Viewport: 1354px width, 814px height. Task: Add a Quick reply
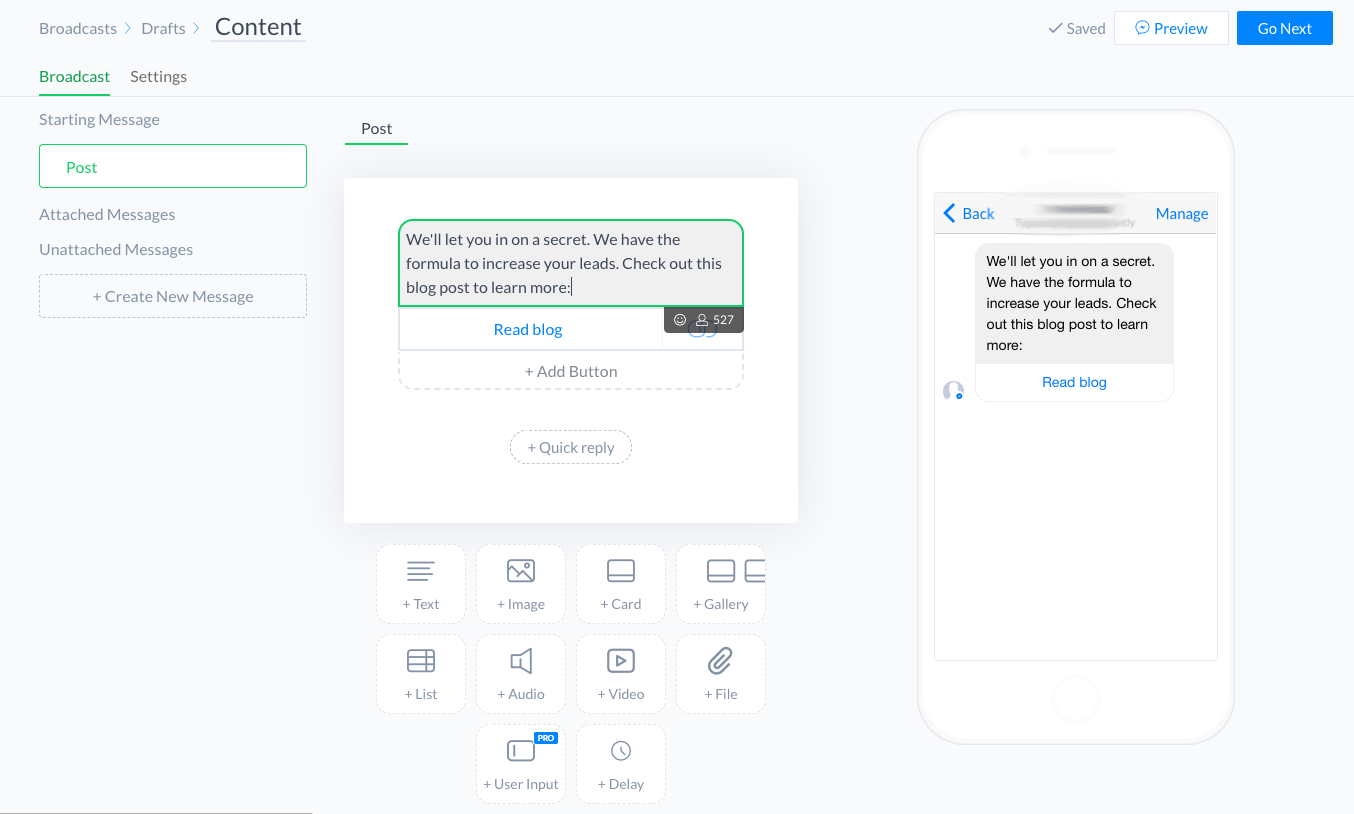[571, 447]
